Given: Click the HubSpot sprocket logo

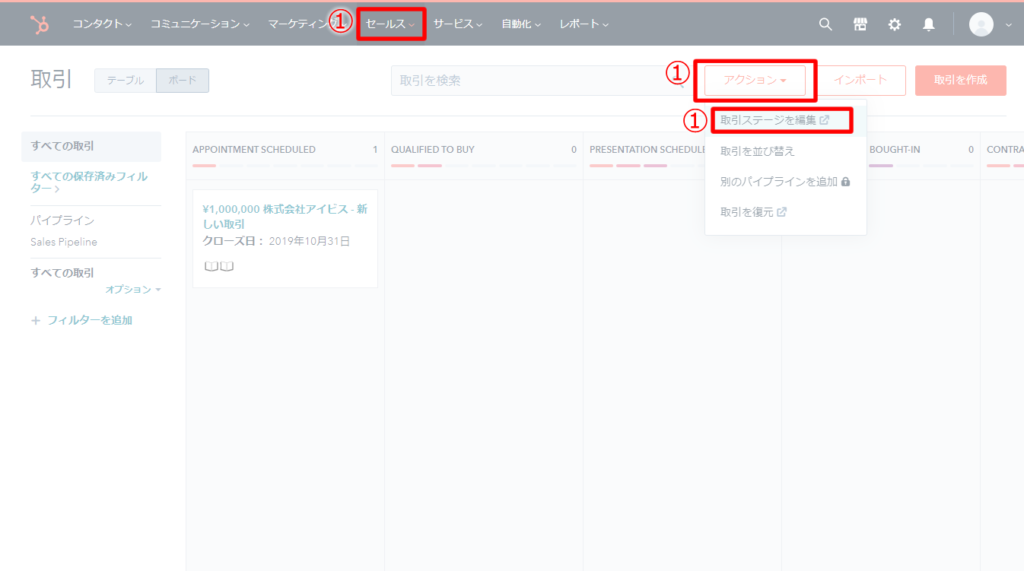Looking at the screenshot, I should 40,24.
